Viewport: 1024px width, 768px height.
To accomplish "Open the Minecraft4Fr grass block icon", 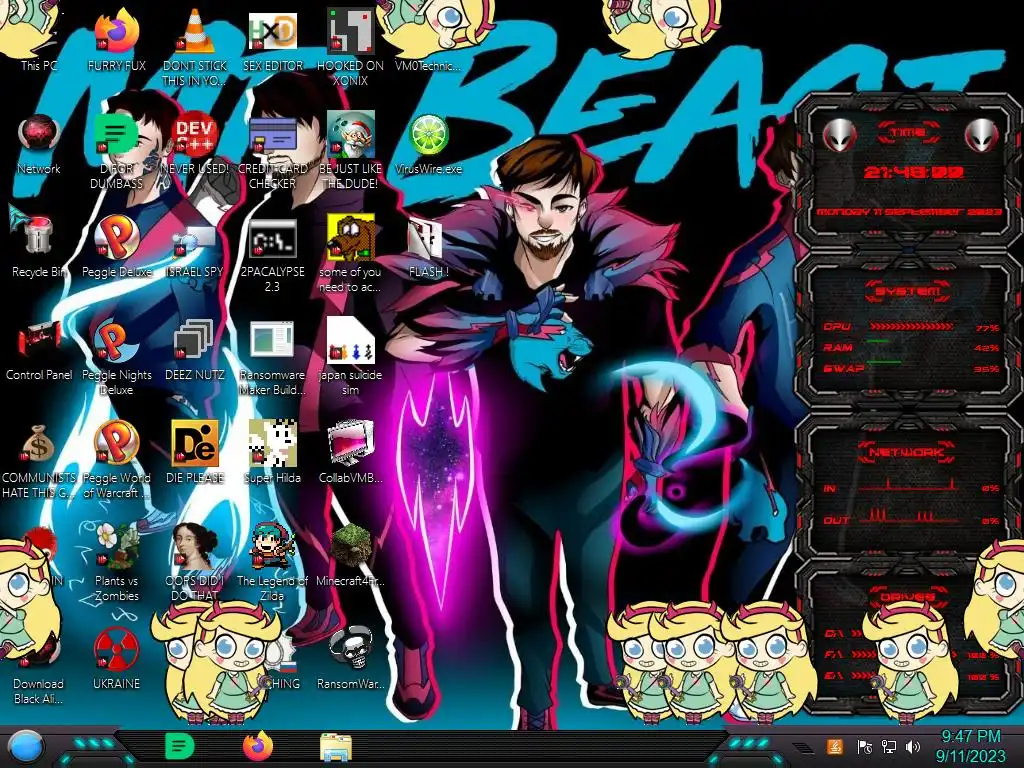I will pos(351,555).
